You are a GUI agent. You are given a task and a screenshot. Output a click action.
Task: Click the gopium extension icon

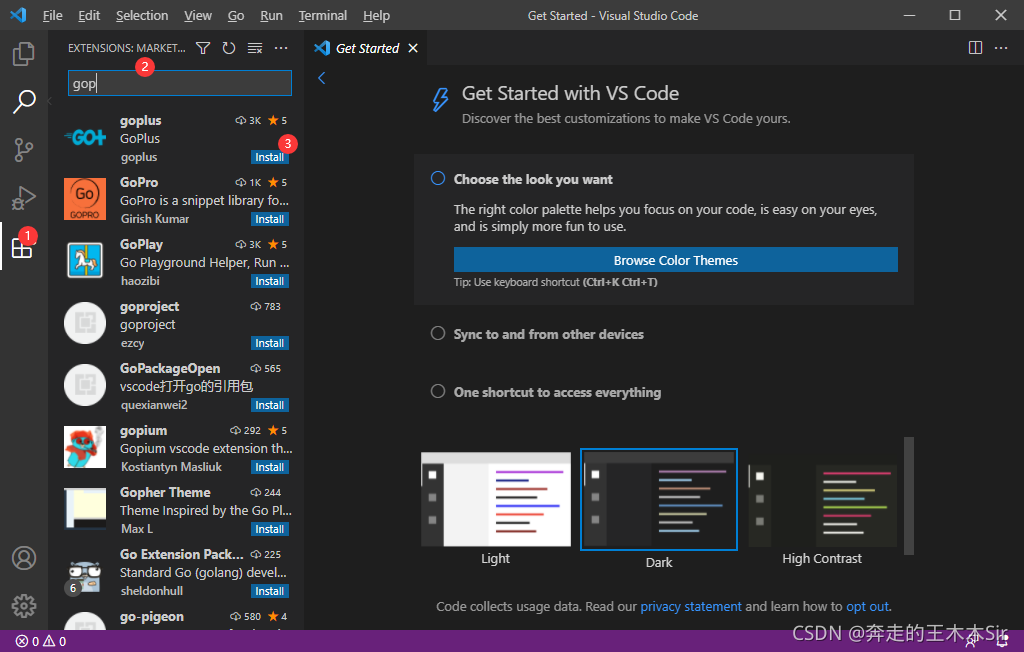point(85,447)
